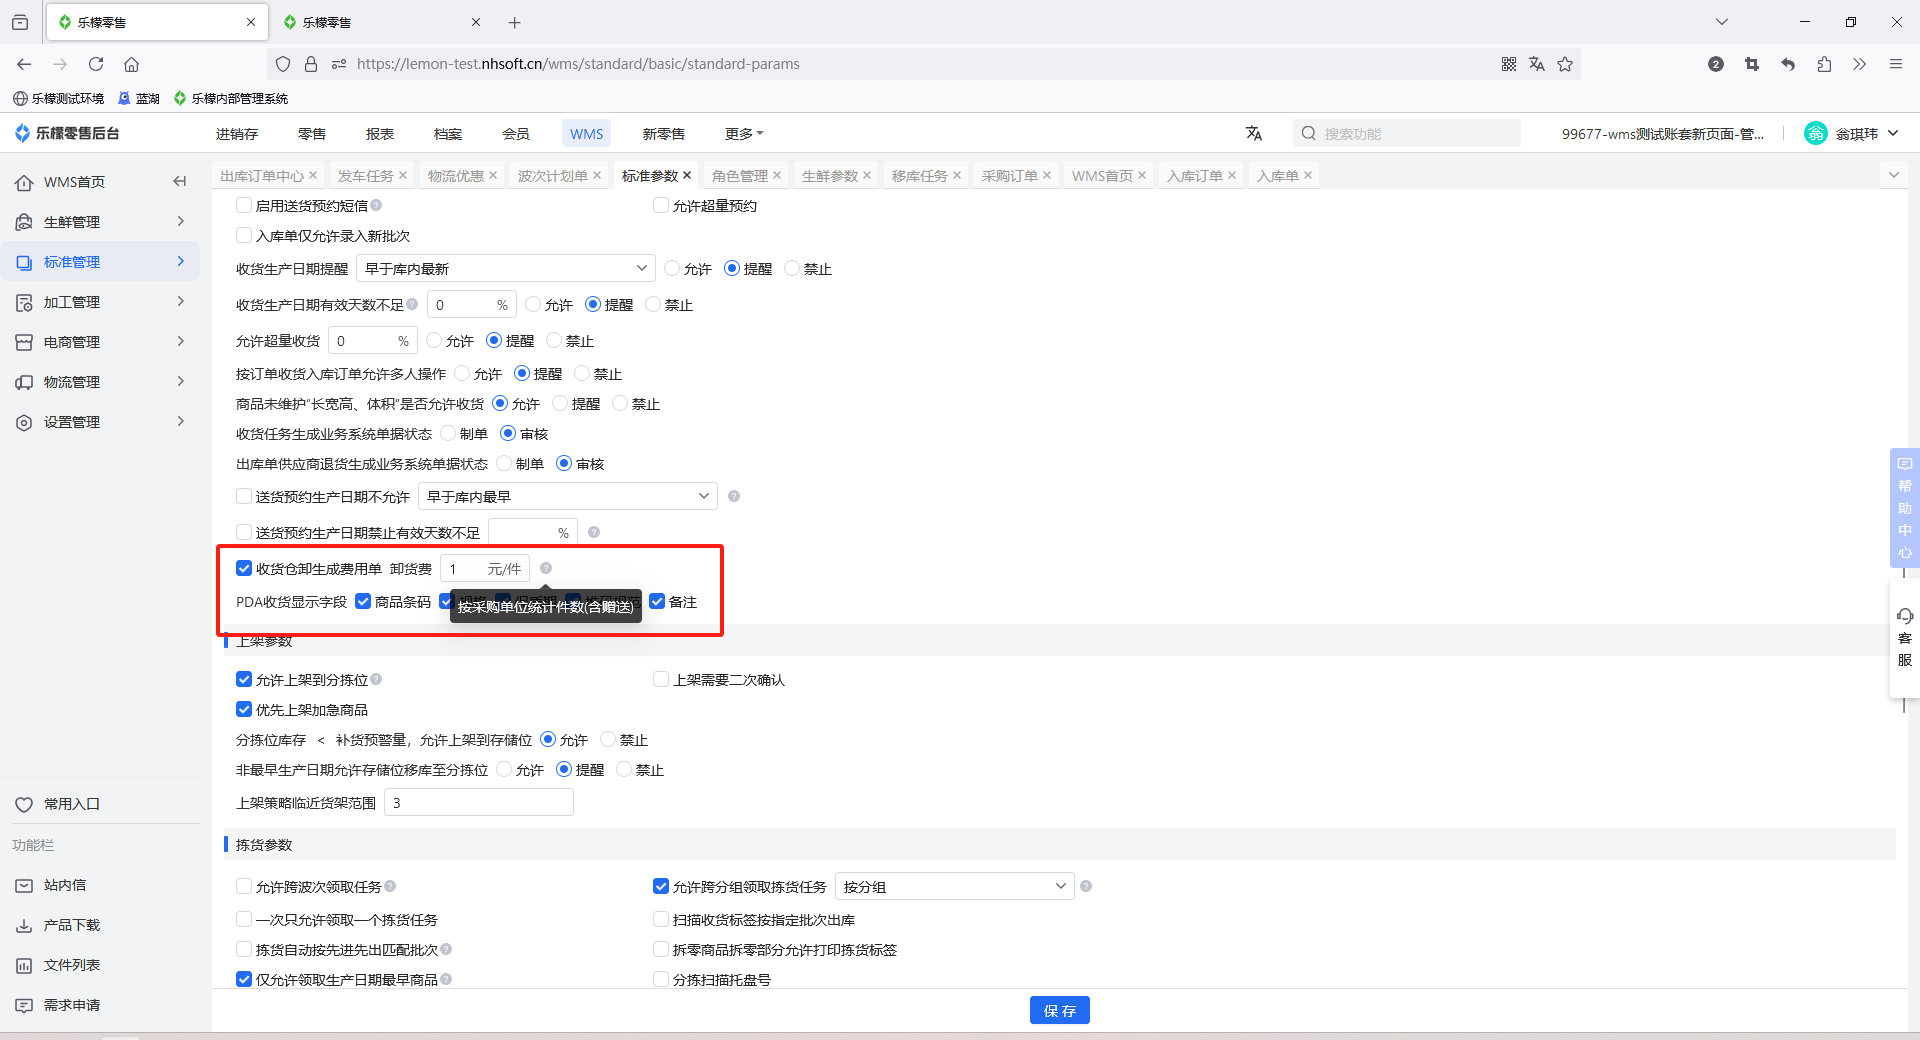The image size is (1920, 1040).
Task: Uncheck 收货仓卸生成费用单
Action: coord(244,568)
